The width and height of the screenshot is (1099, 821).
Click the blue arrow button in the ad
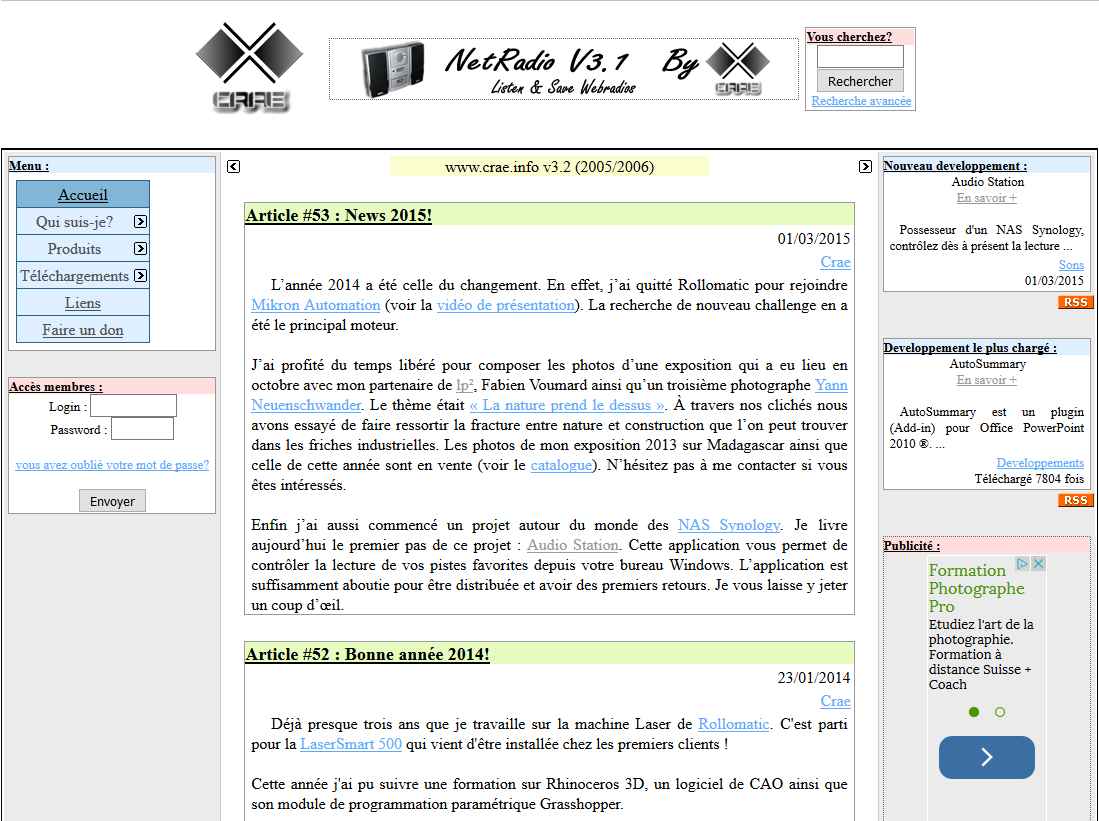click(x=986, y=757)
